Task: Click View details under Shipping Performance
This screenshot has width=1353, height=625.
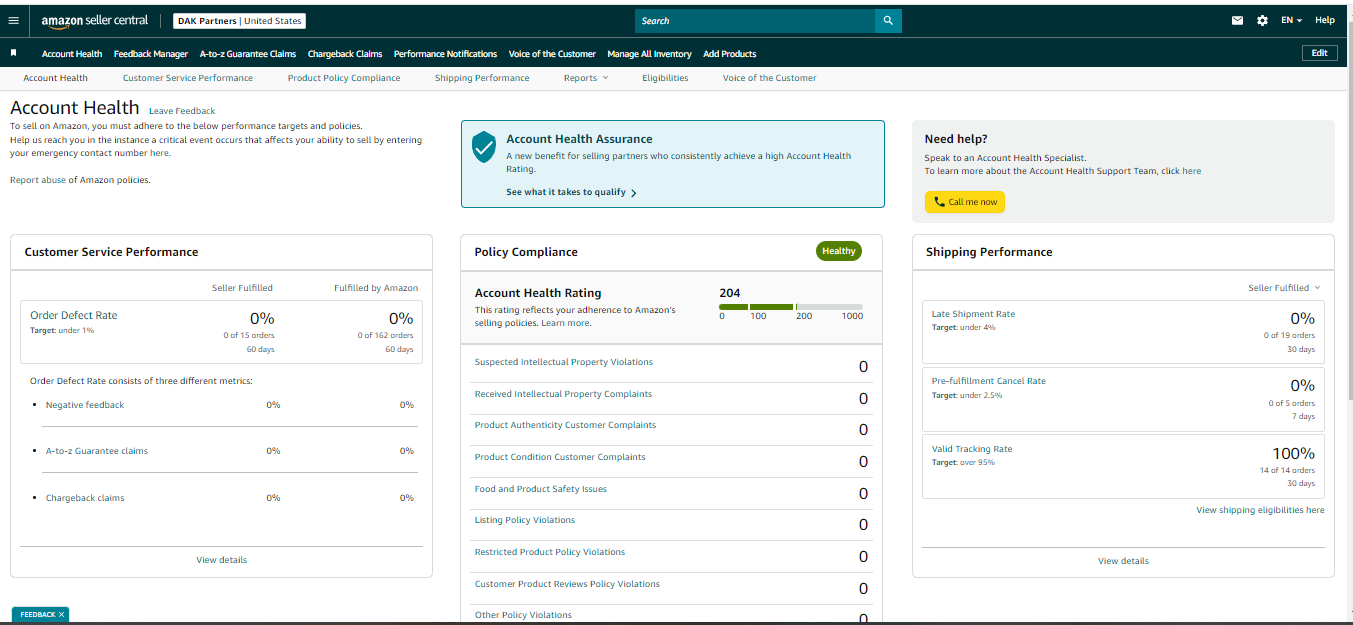Action: pos(1123,561)
